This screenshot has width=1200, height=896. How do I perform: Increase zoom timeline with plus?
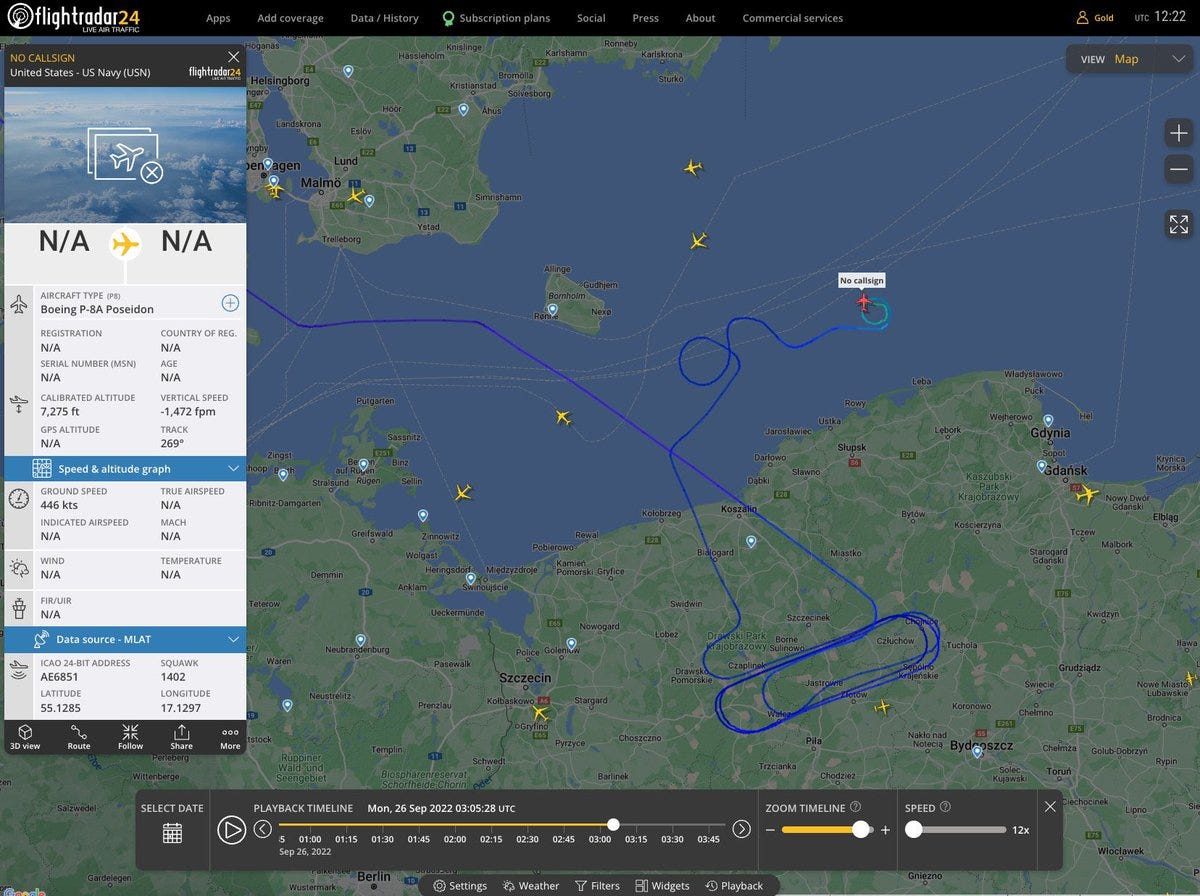[885, 830]
